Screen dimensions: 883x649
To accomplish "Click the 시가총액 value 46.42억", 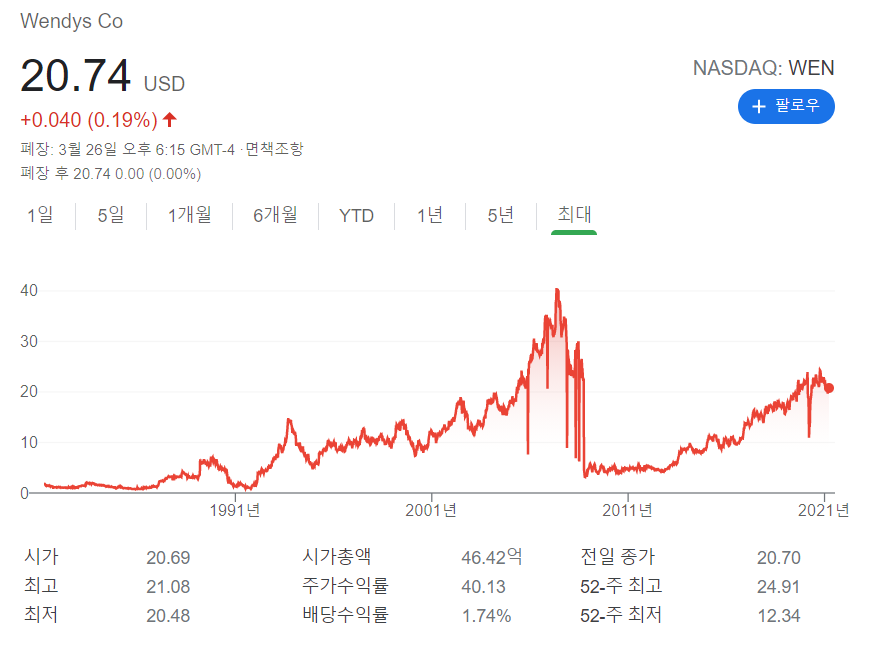I will click(492, 557).
